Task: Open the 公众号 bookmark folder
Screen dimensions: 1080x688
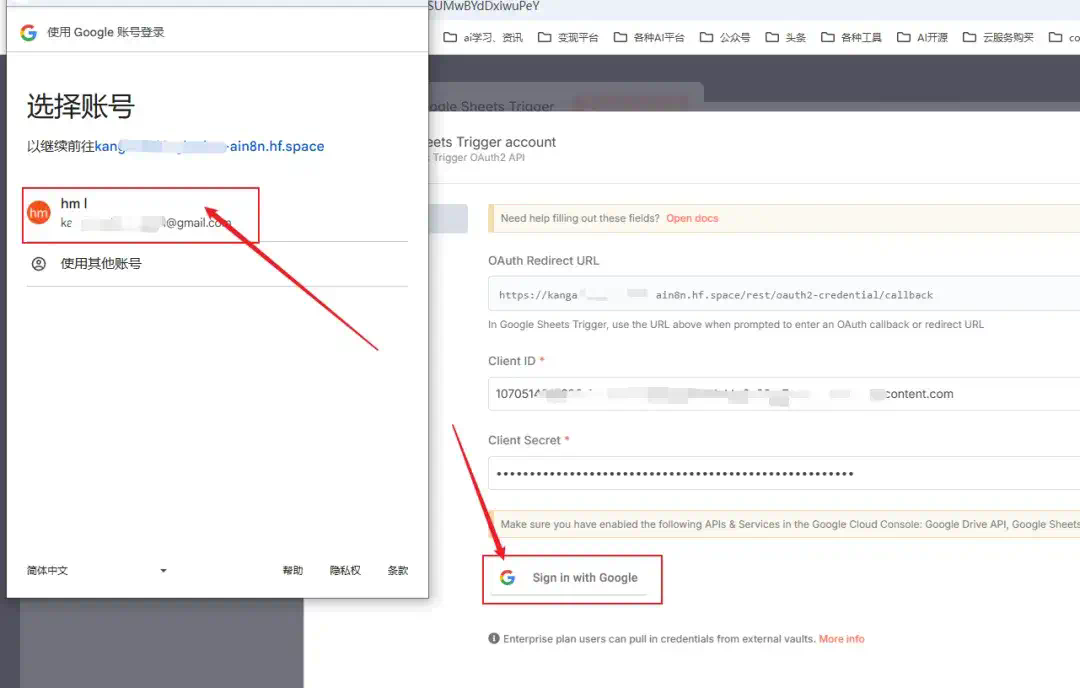Action: click(725, 37)
